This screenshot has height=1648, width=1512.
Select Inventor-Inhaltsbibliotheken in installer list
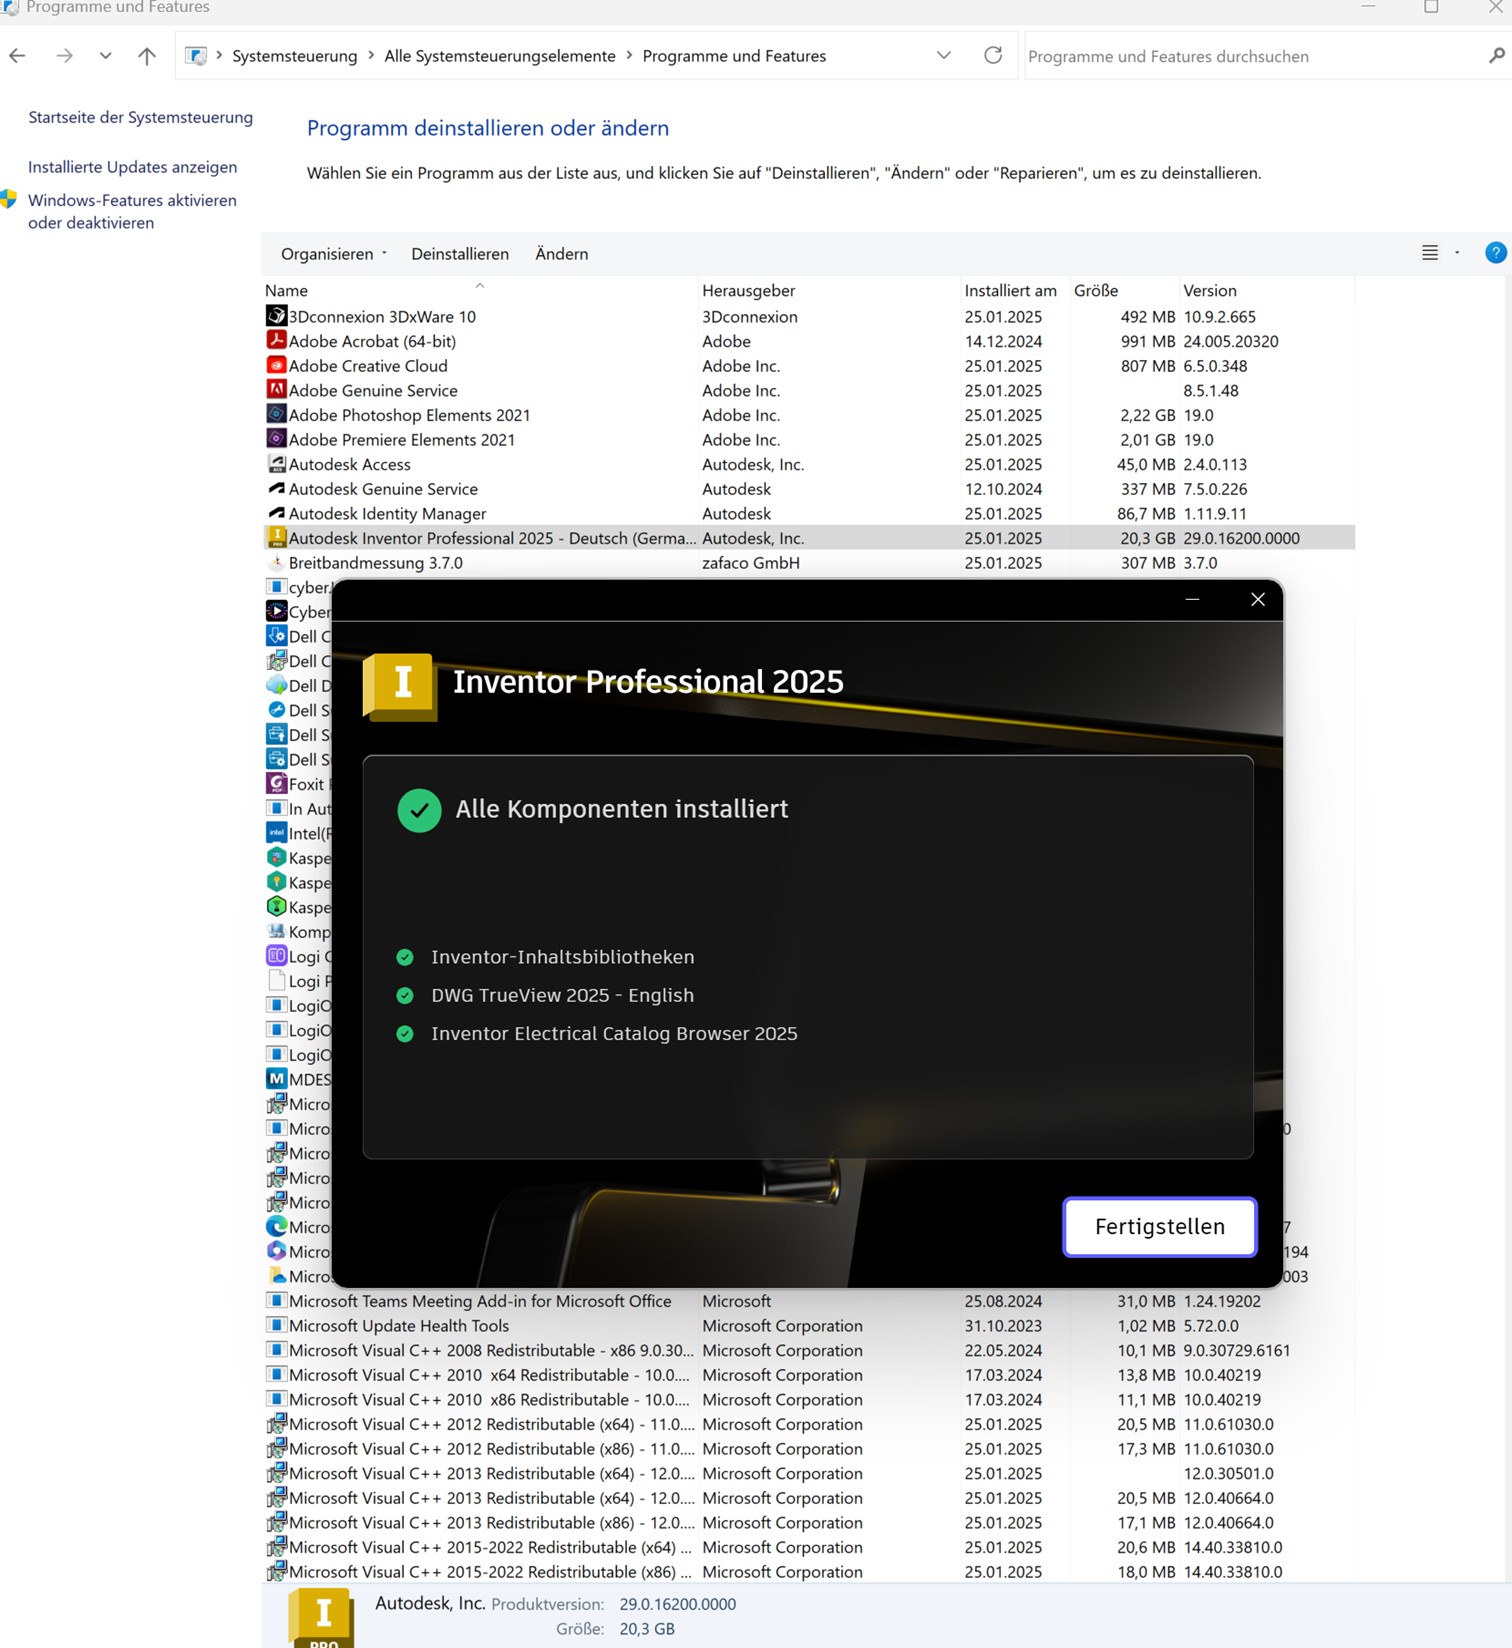[x=562, y=957]
